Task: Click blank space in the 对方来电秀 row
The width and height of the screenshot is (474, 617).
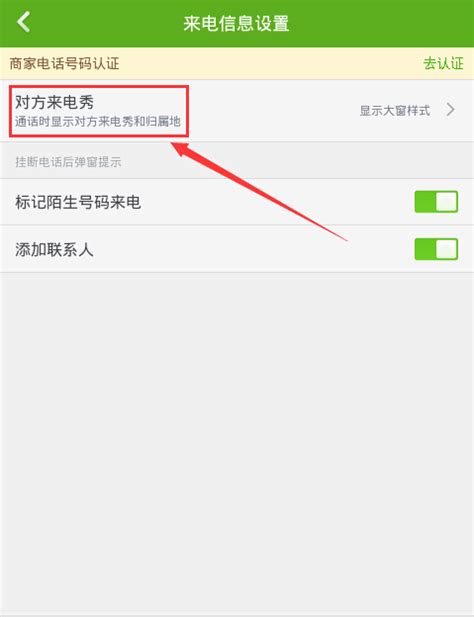Action: tap(271, 110)
